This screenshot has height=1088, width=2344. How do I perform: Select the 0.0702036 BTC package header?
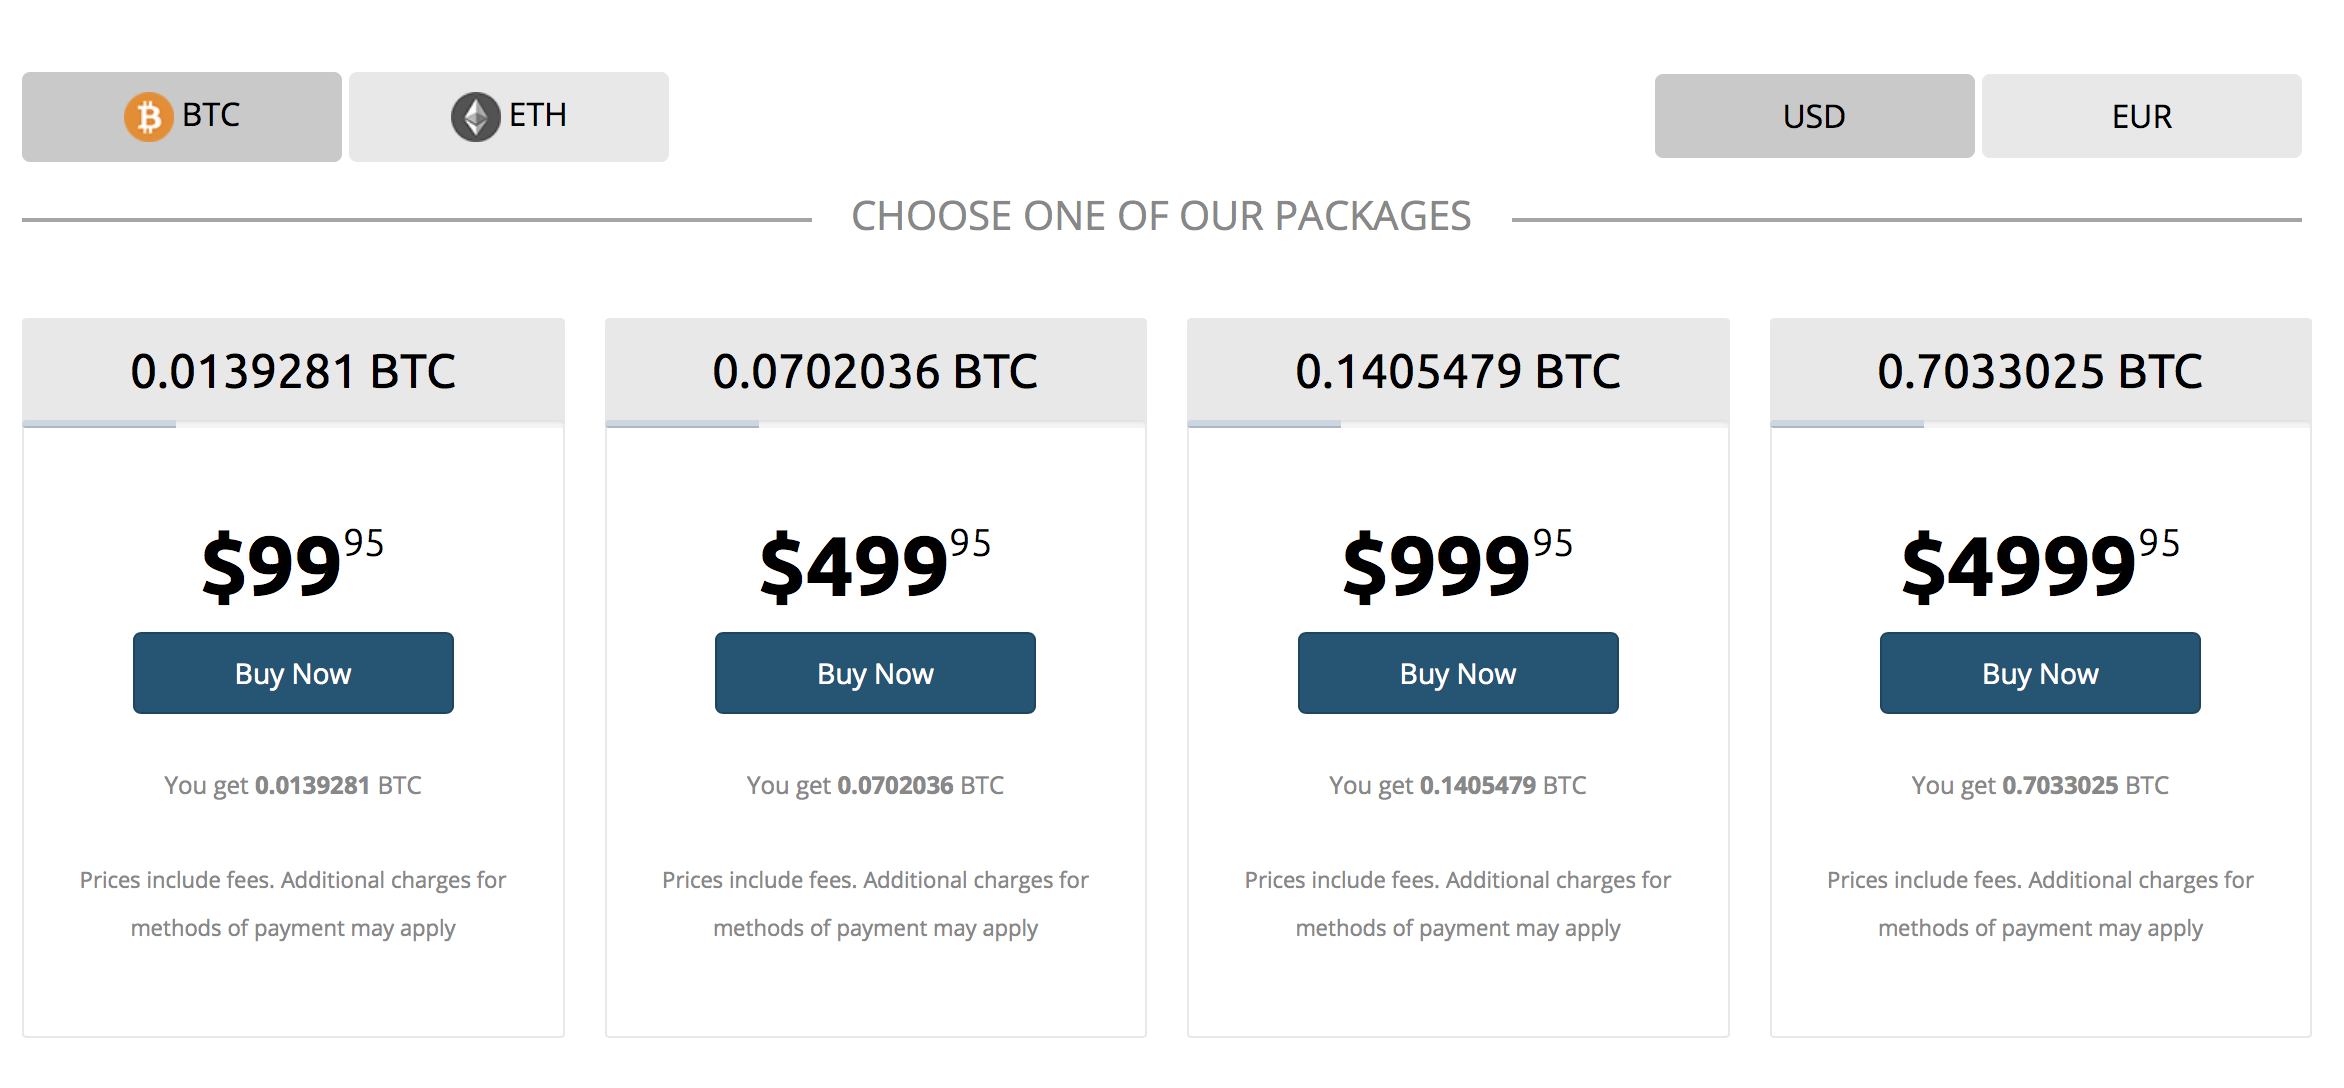point(875,372)
